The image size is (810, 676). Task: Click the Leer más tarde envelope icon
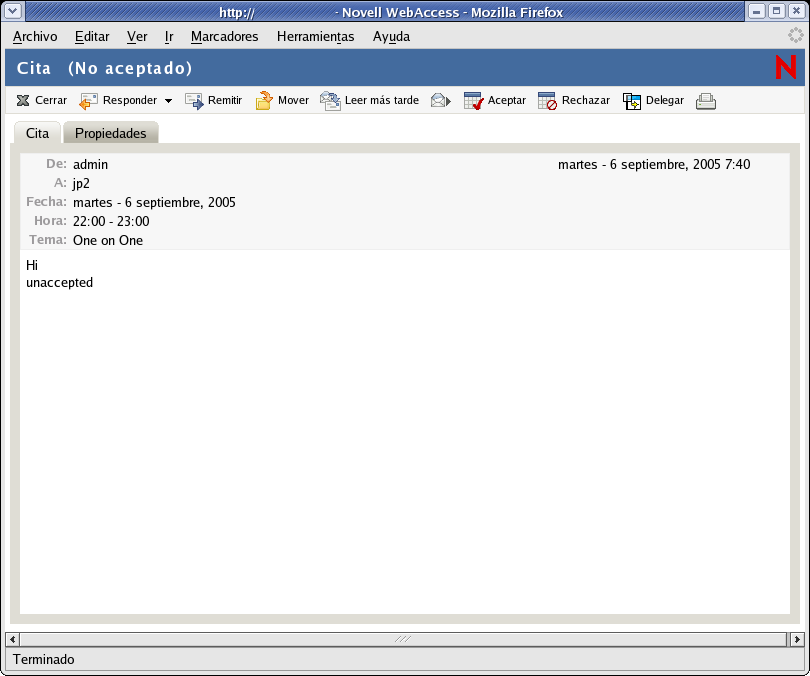(x=331, y=100)
